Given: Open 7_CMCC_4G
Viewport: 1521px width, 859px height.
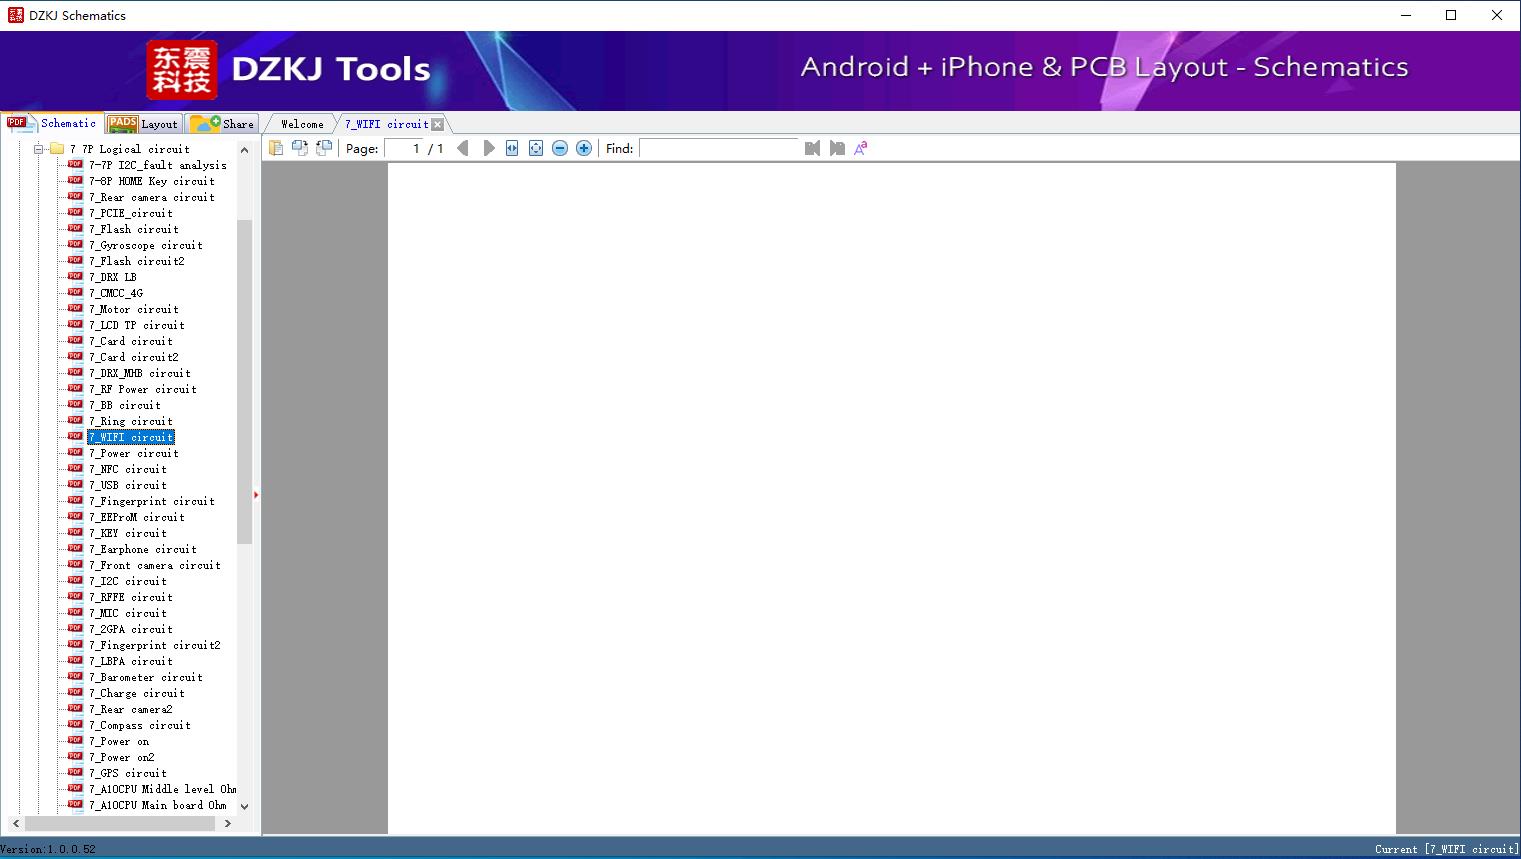Looking at the screenshot, I should (116, 293).
